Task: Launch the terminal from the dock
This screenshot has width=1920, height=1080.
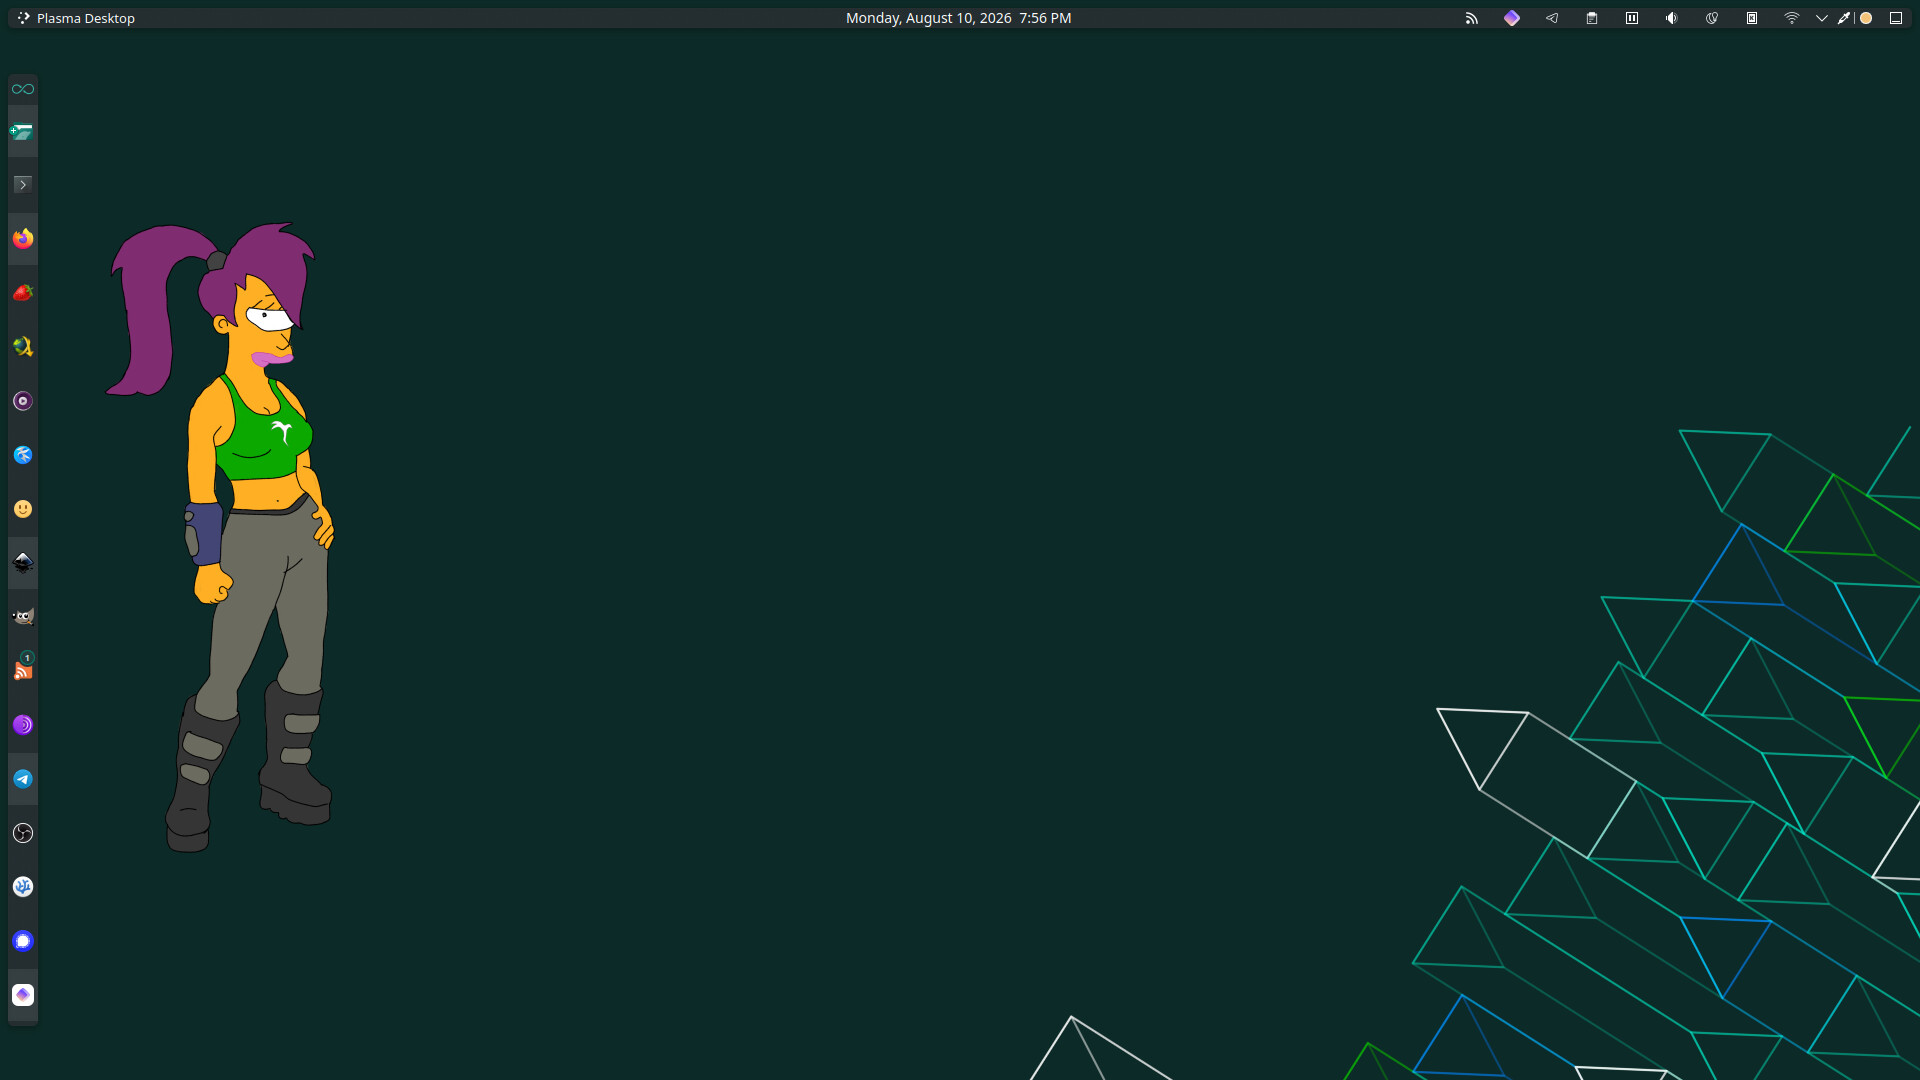Action: coord(23,185)
